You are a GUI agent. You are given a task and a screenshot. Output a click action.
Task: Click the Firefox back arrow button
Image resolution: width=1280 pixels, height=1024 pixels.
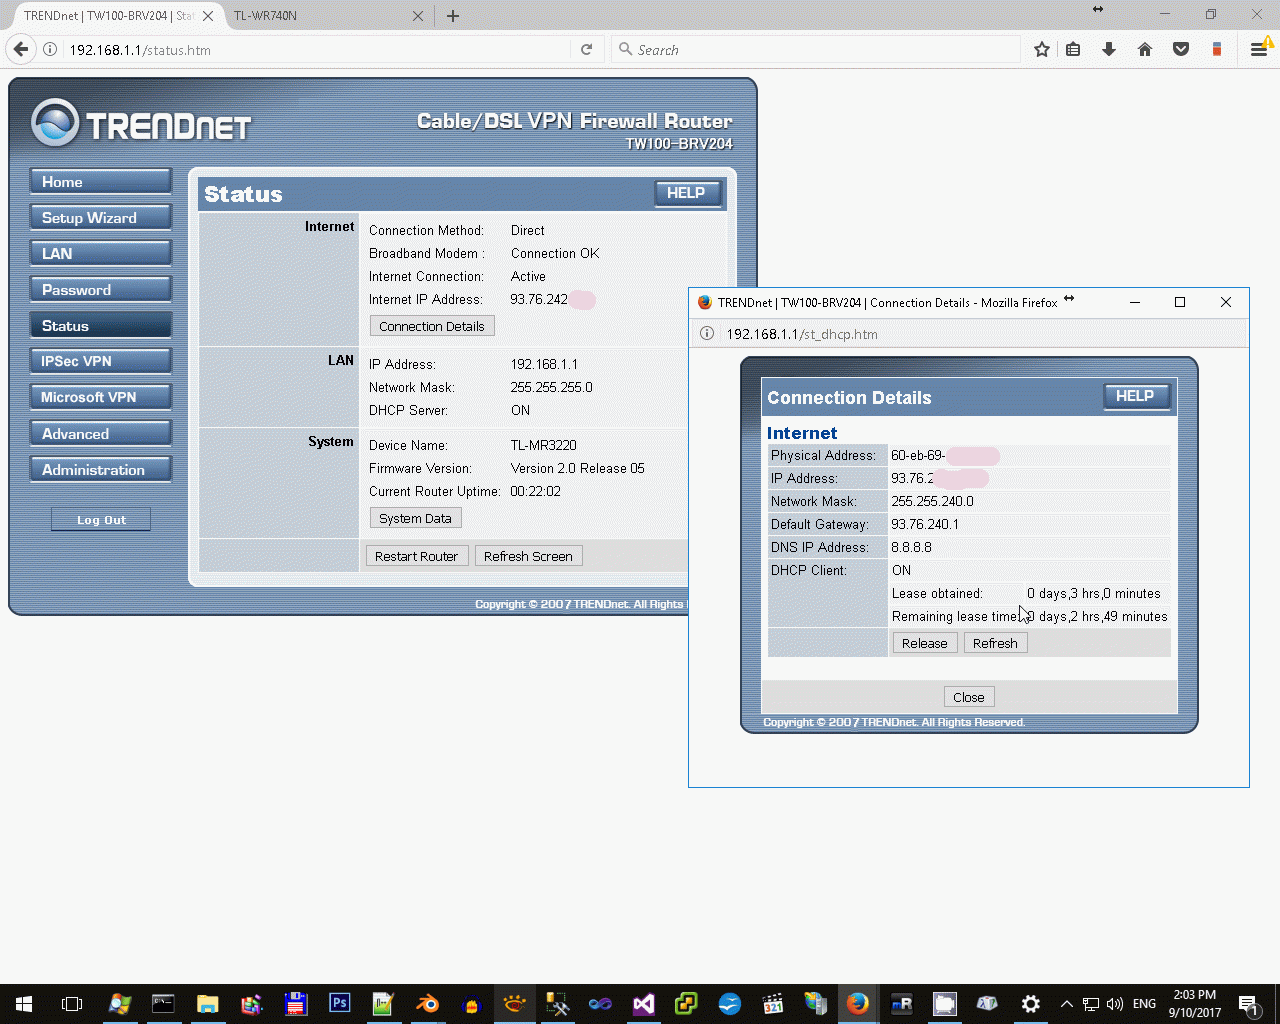21,49
